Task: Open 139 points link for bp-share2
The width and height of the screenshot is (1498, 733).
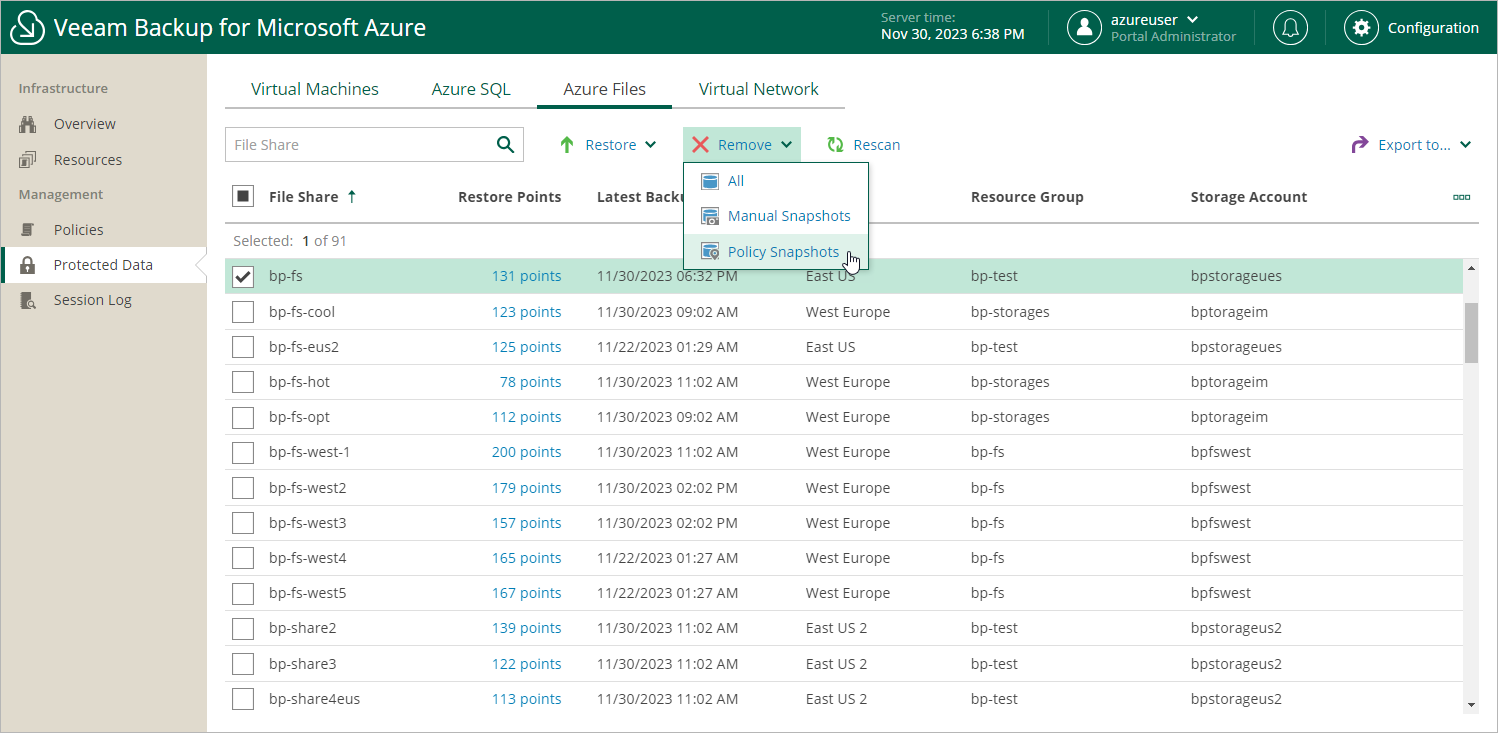Action: [526, 628]
